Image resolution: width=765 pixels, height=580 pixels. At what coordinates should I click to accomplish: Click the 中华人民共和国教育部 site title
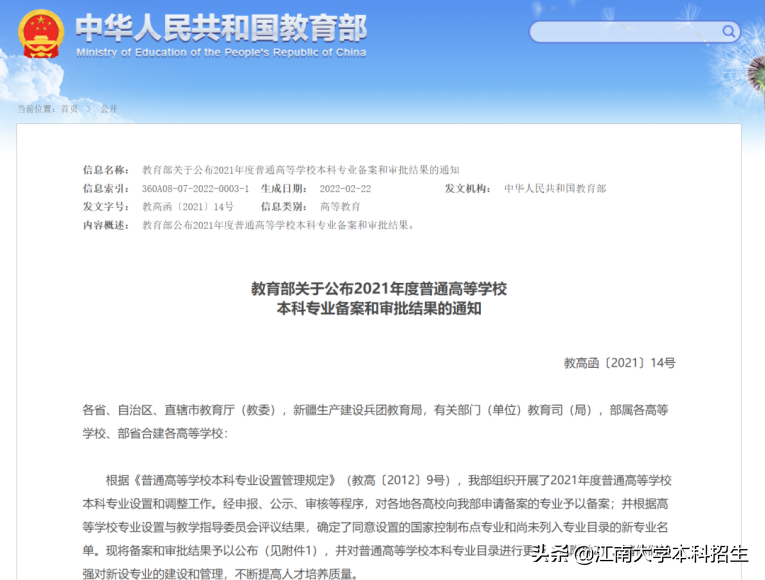(221, 28)
